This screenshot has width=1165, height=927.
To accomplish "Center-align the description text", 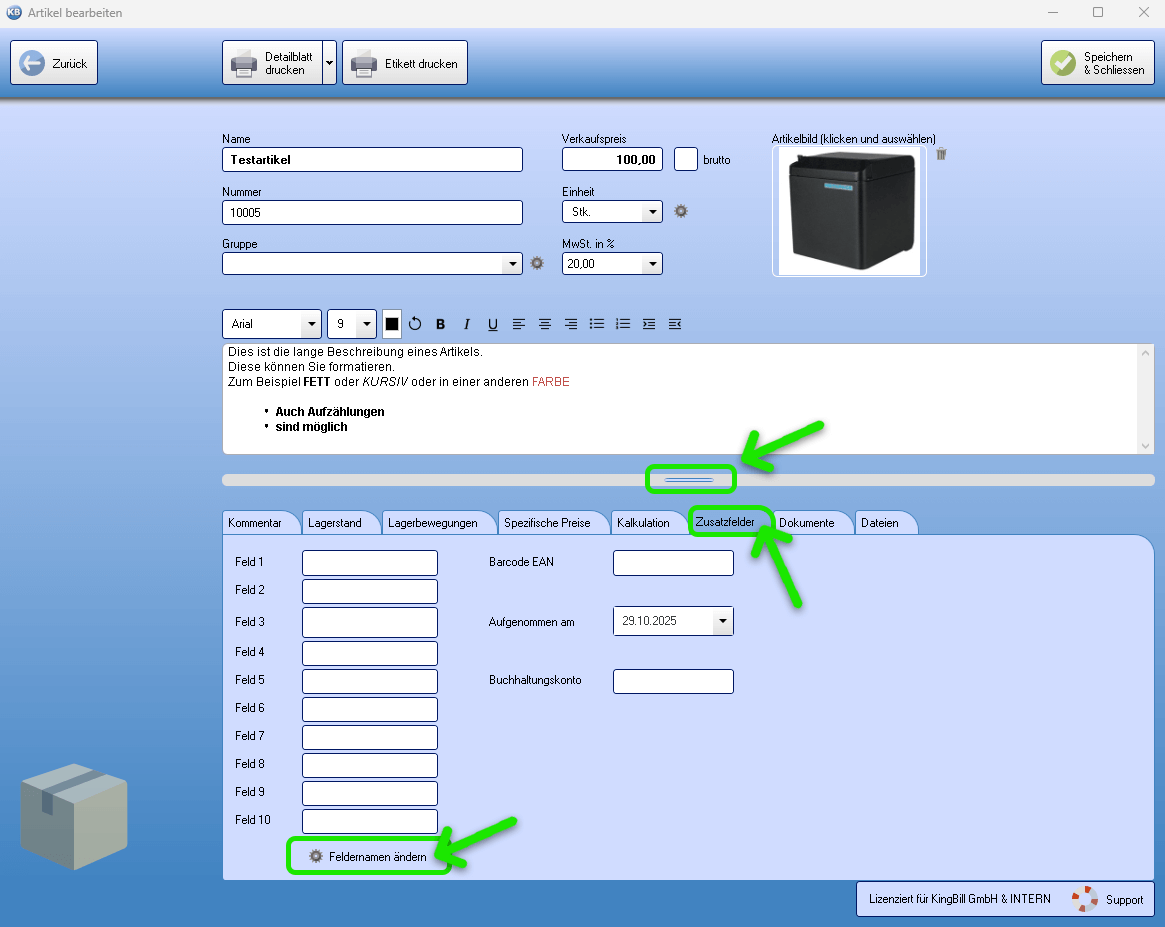I will tap(545, 324).
